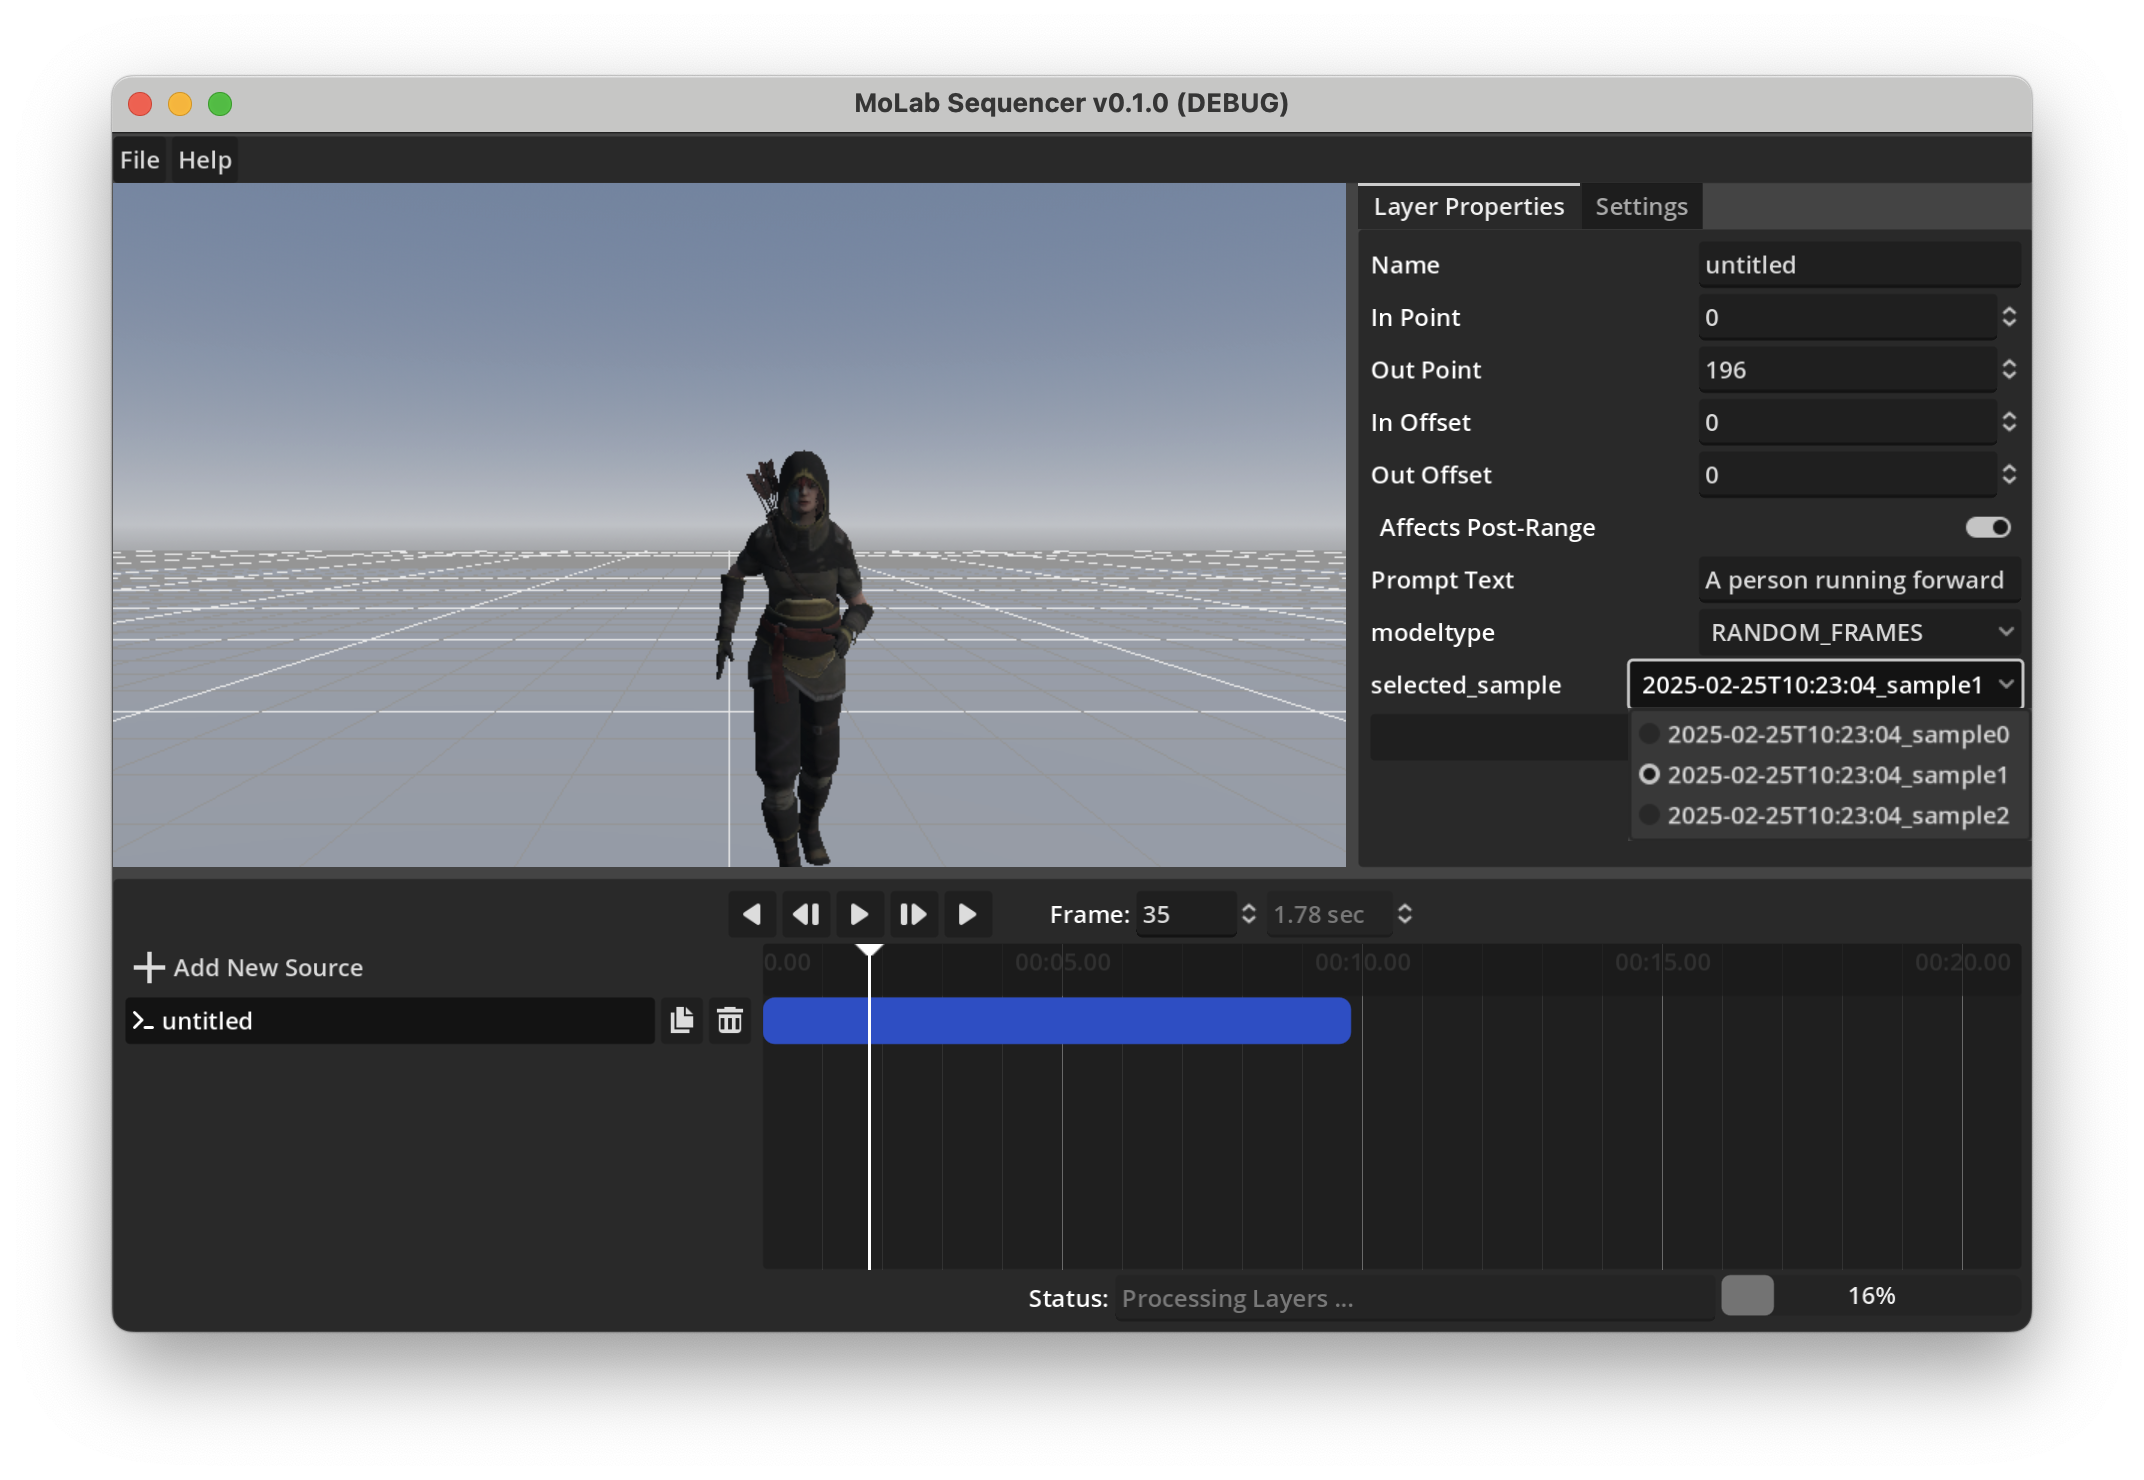This screenshot has height=1480, width=2144.
Task: Select the untitled layer row
Action: click(390, 1020)
